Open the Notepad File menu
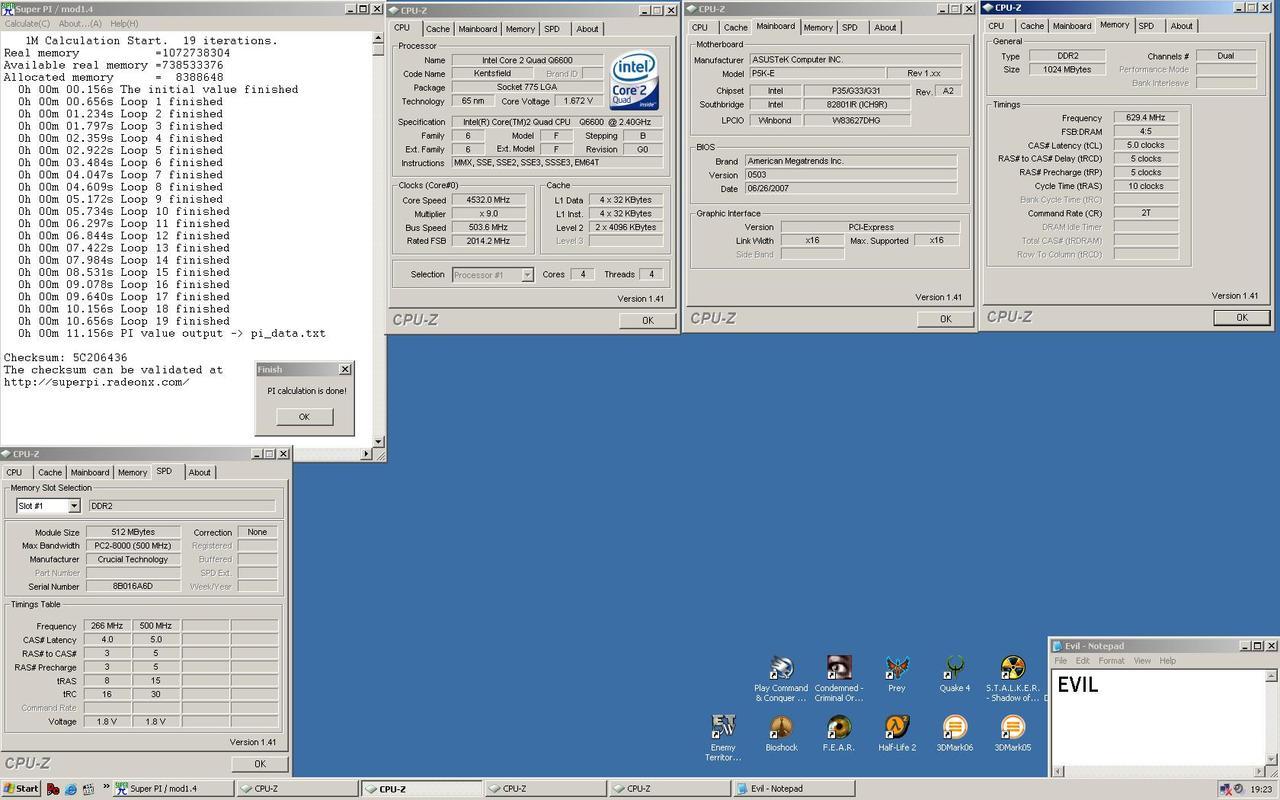1280x800 pixels. [1061, 661]
